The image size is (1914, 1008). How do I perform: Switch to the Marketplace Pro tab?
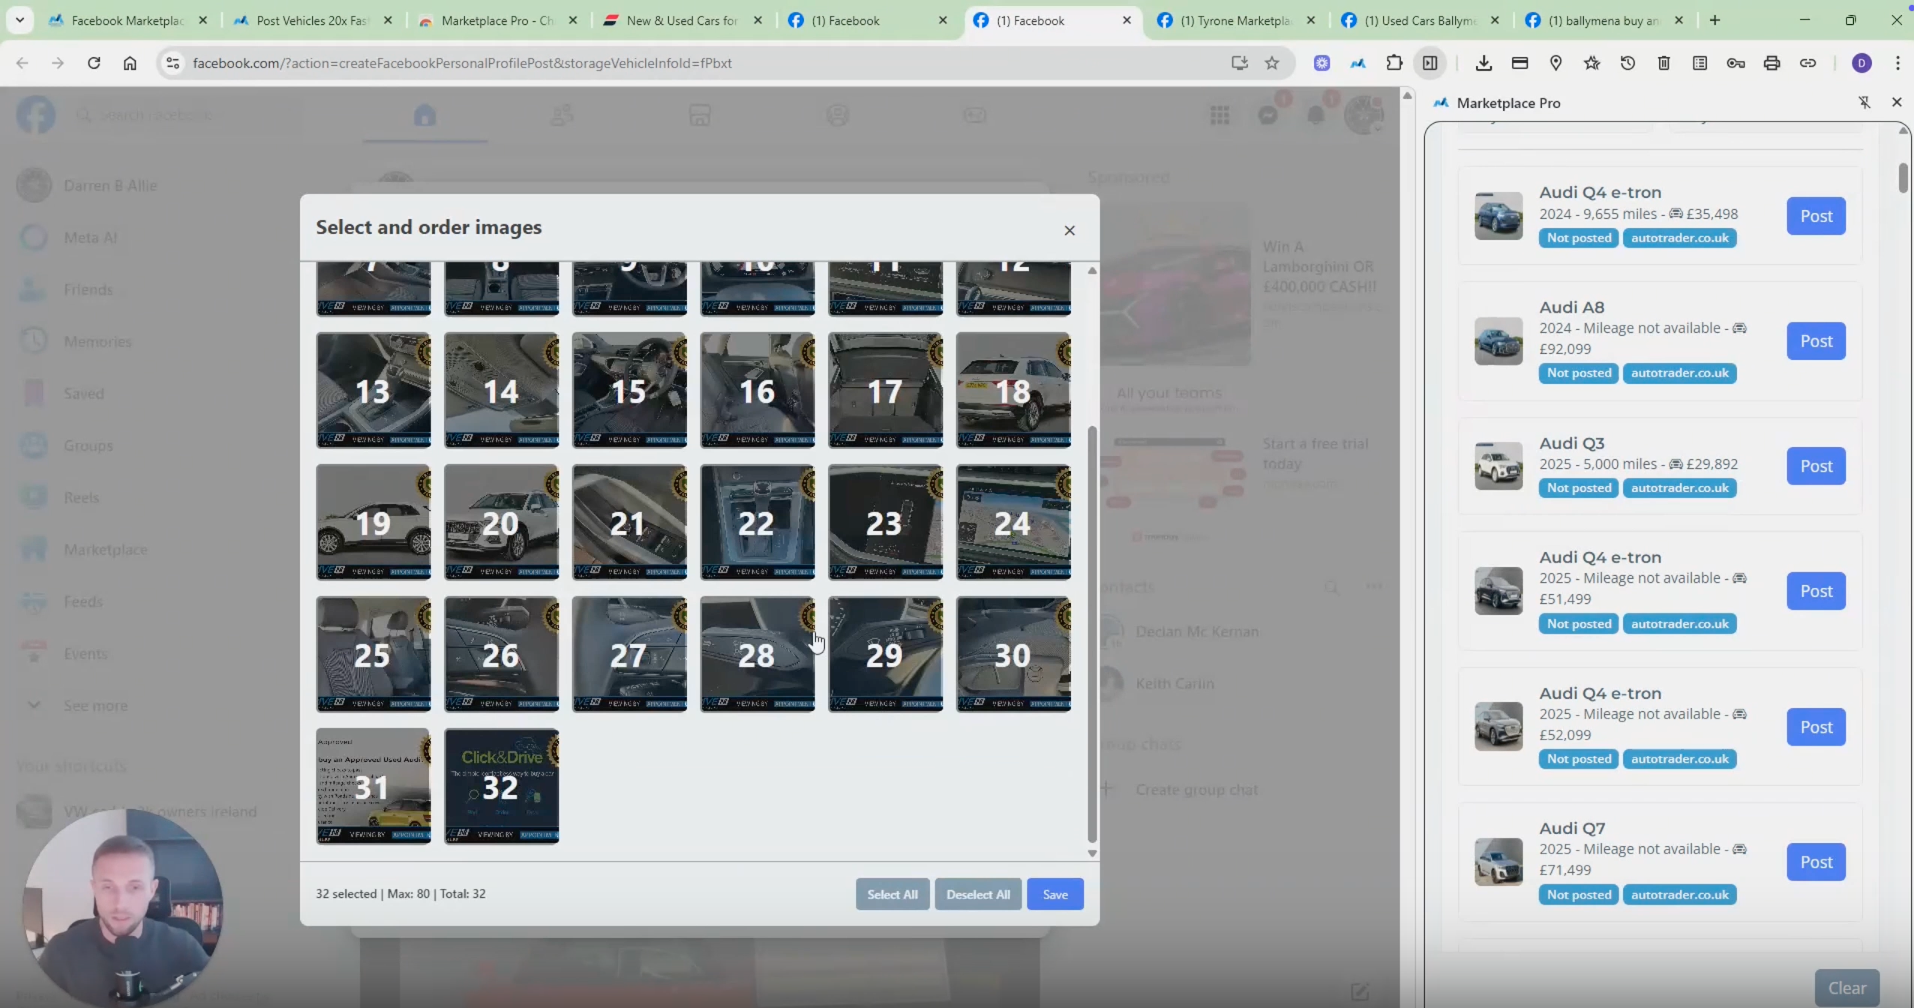tap(497, 20)
